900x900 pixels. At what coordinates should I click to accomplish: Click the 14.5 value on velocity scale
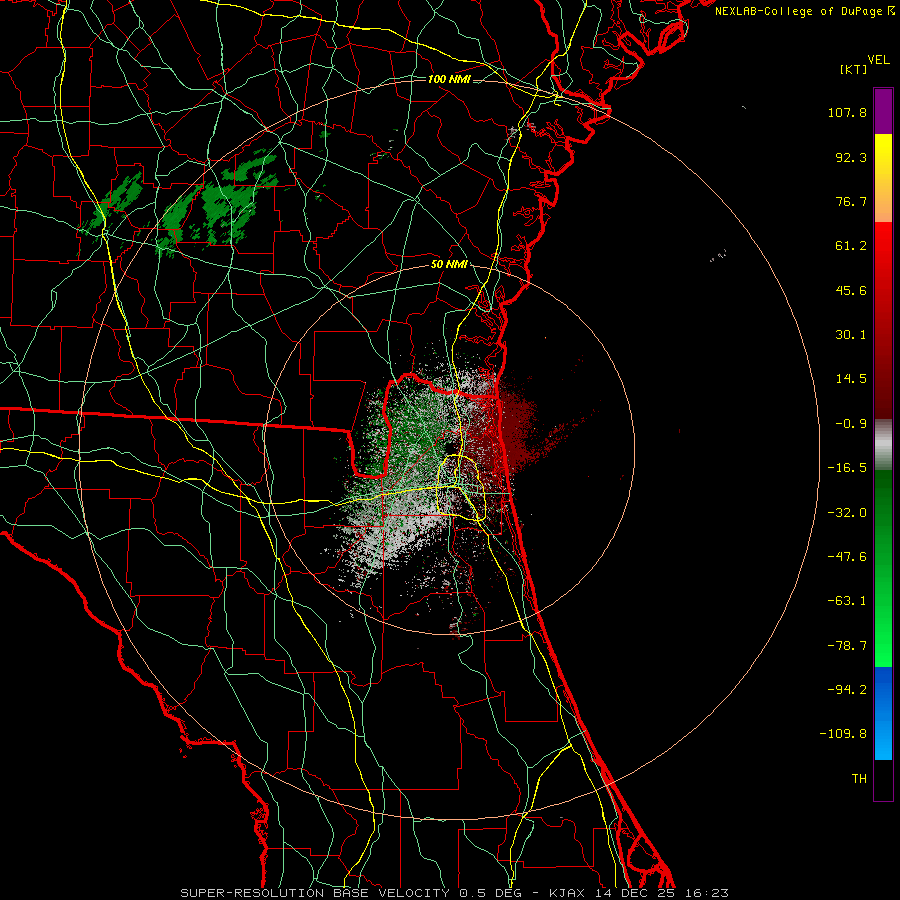[x=851, y=379]
